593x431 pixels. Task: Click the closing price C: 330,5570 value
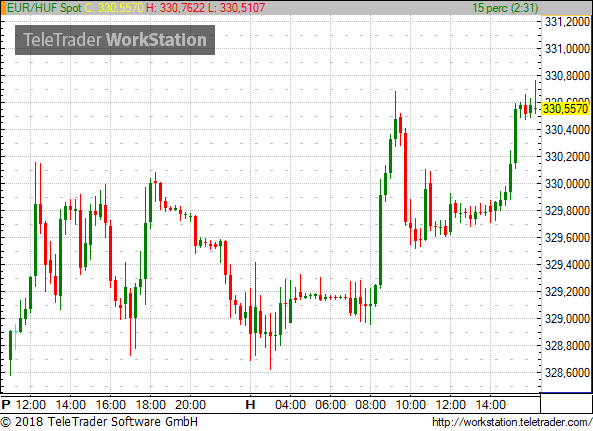pyautogui.click(x=114, y=8)
